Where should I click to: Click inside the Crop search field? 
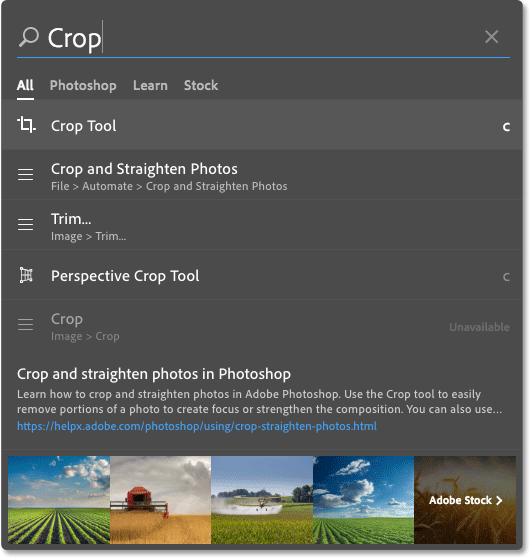[x=264, y=38]
